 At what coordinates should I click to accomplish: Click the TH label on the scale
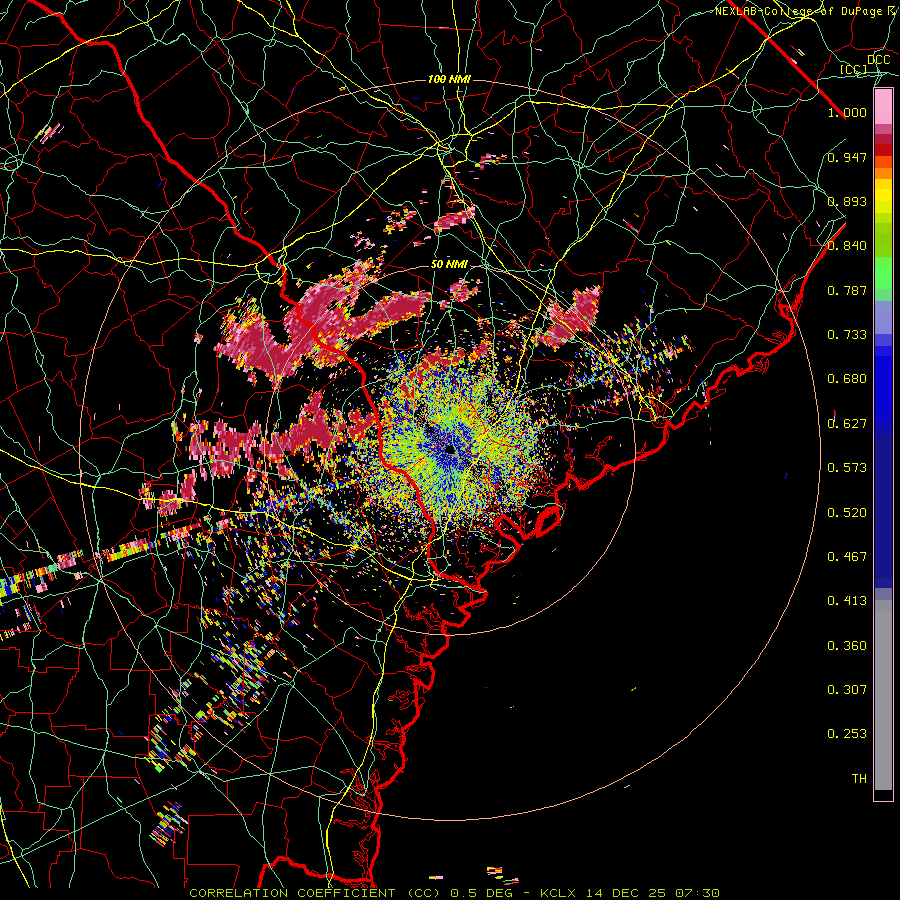click(859, 779)
